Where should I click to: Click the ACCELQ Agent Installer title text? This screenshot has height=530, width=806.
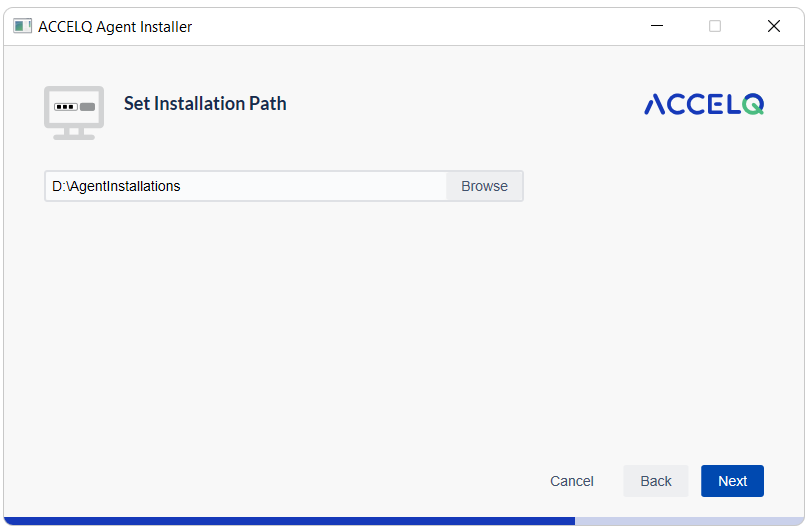(x=115, y=26)
